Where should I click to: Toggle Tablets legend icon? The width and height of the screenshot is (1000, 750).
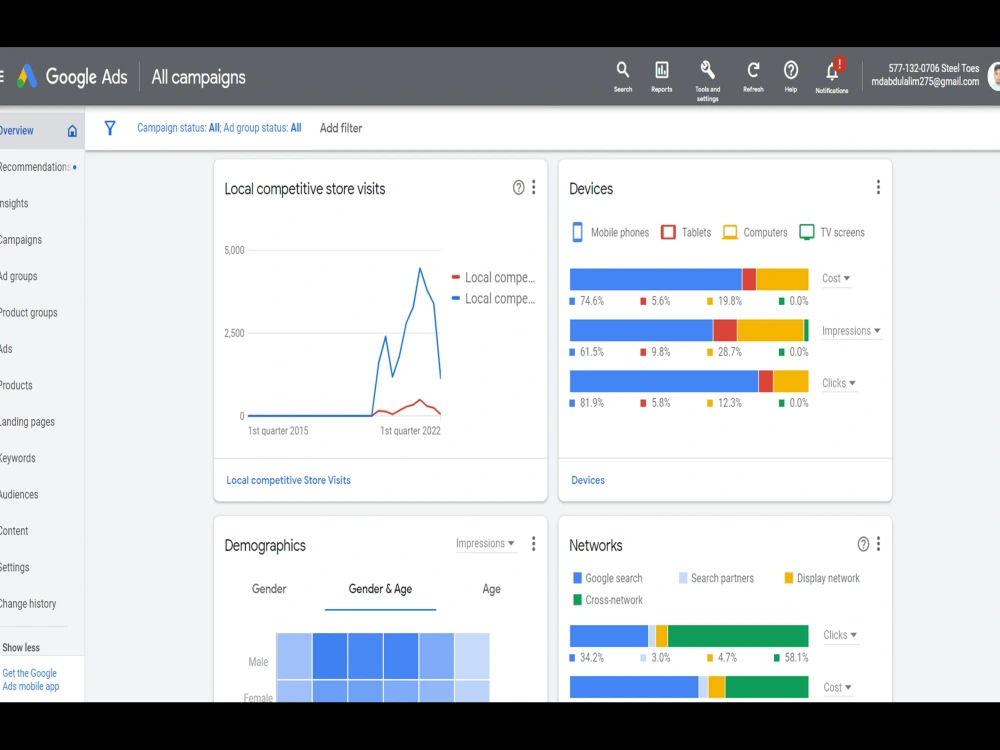pos(668,232)
